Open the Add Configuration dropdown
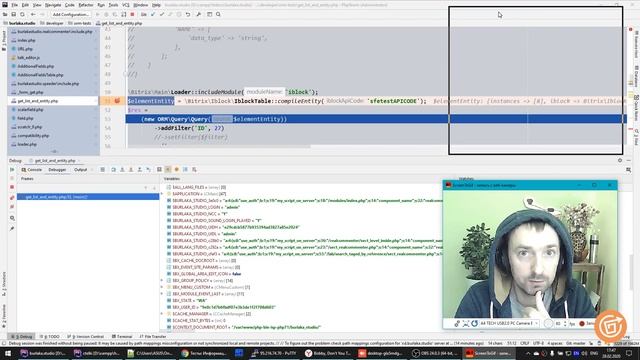The image size is (640, 360). [70, 14]
